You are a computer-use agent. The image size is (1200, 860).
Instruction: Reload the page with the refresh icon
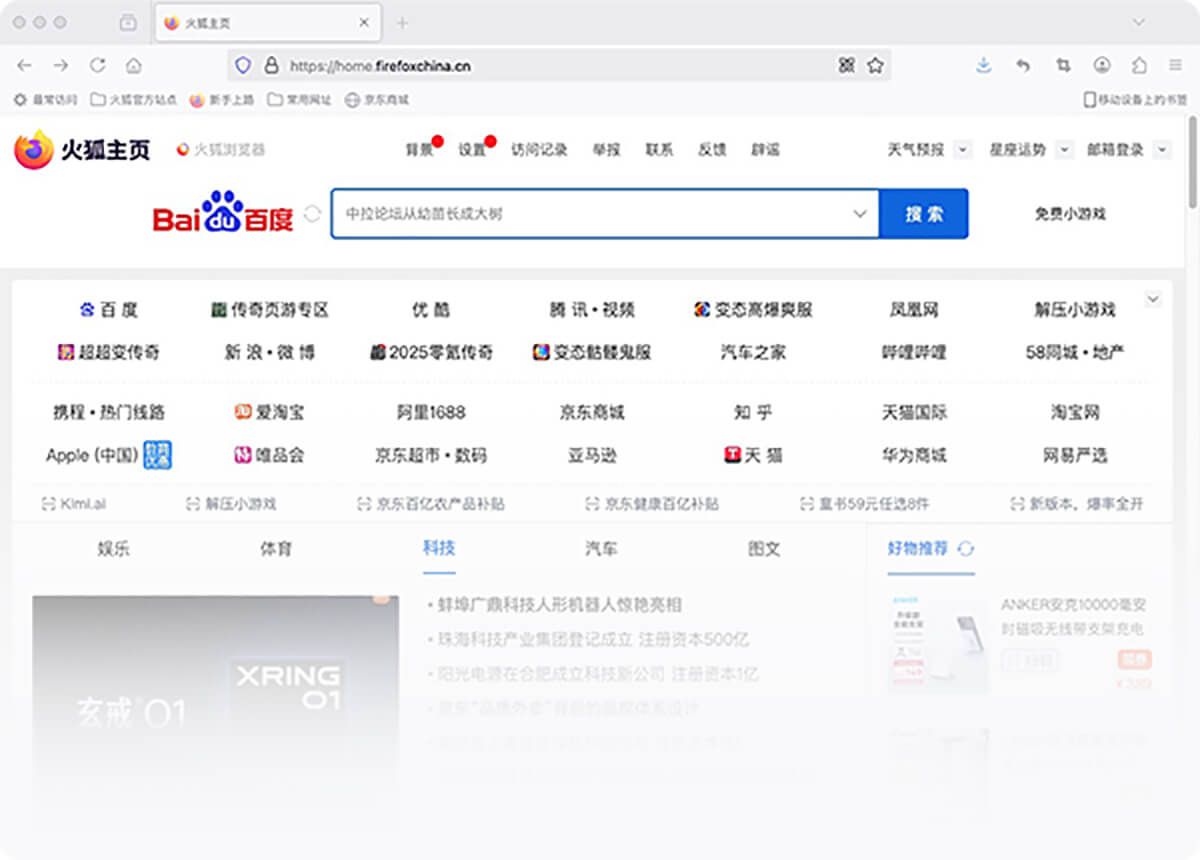(x=97, y=65)
